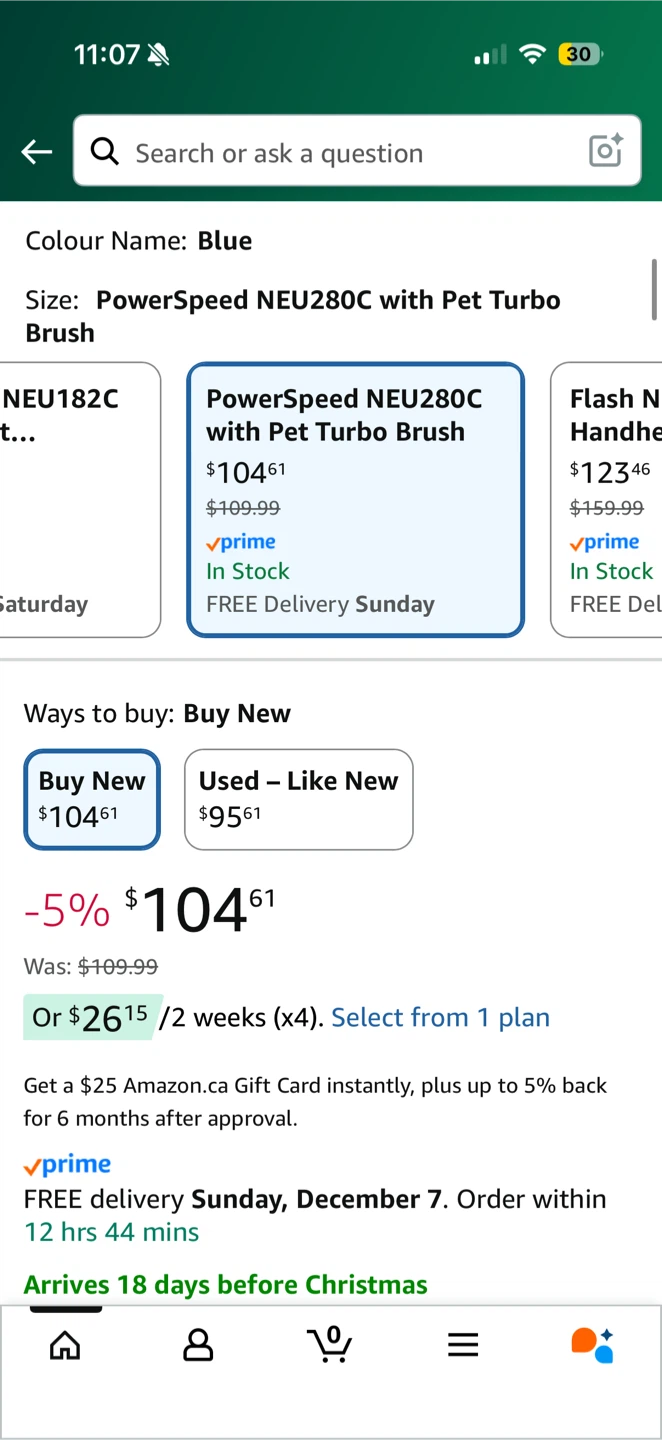The height and width of the screenshot is (1440, 662).
Task: Select the Buy New option
Action: 92,799
